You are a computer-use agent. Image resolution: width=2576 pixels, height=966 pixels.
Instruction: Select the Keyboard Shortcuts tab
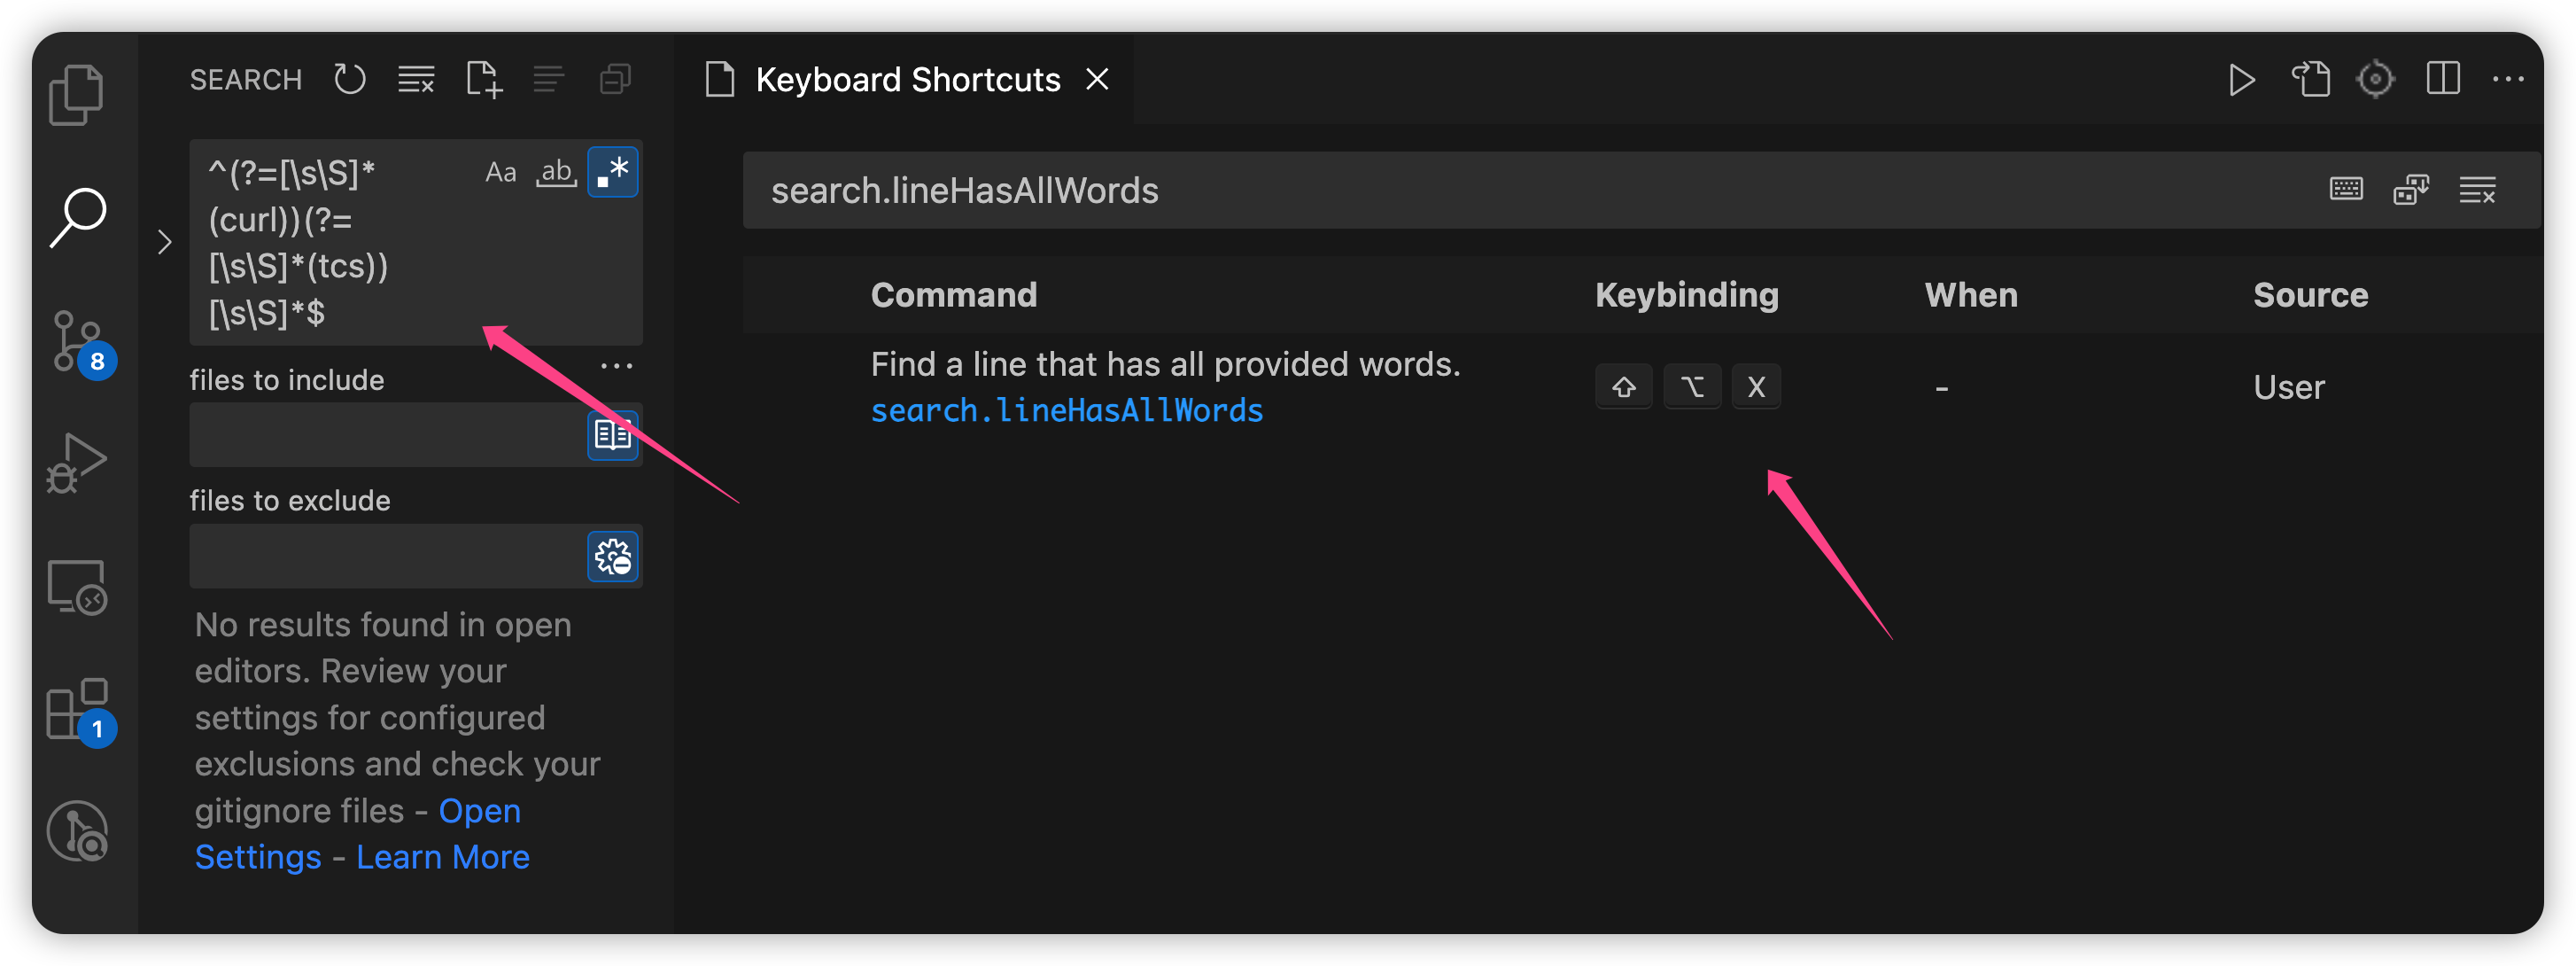[906, 79]
